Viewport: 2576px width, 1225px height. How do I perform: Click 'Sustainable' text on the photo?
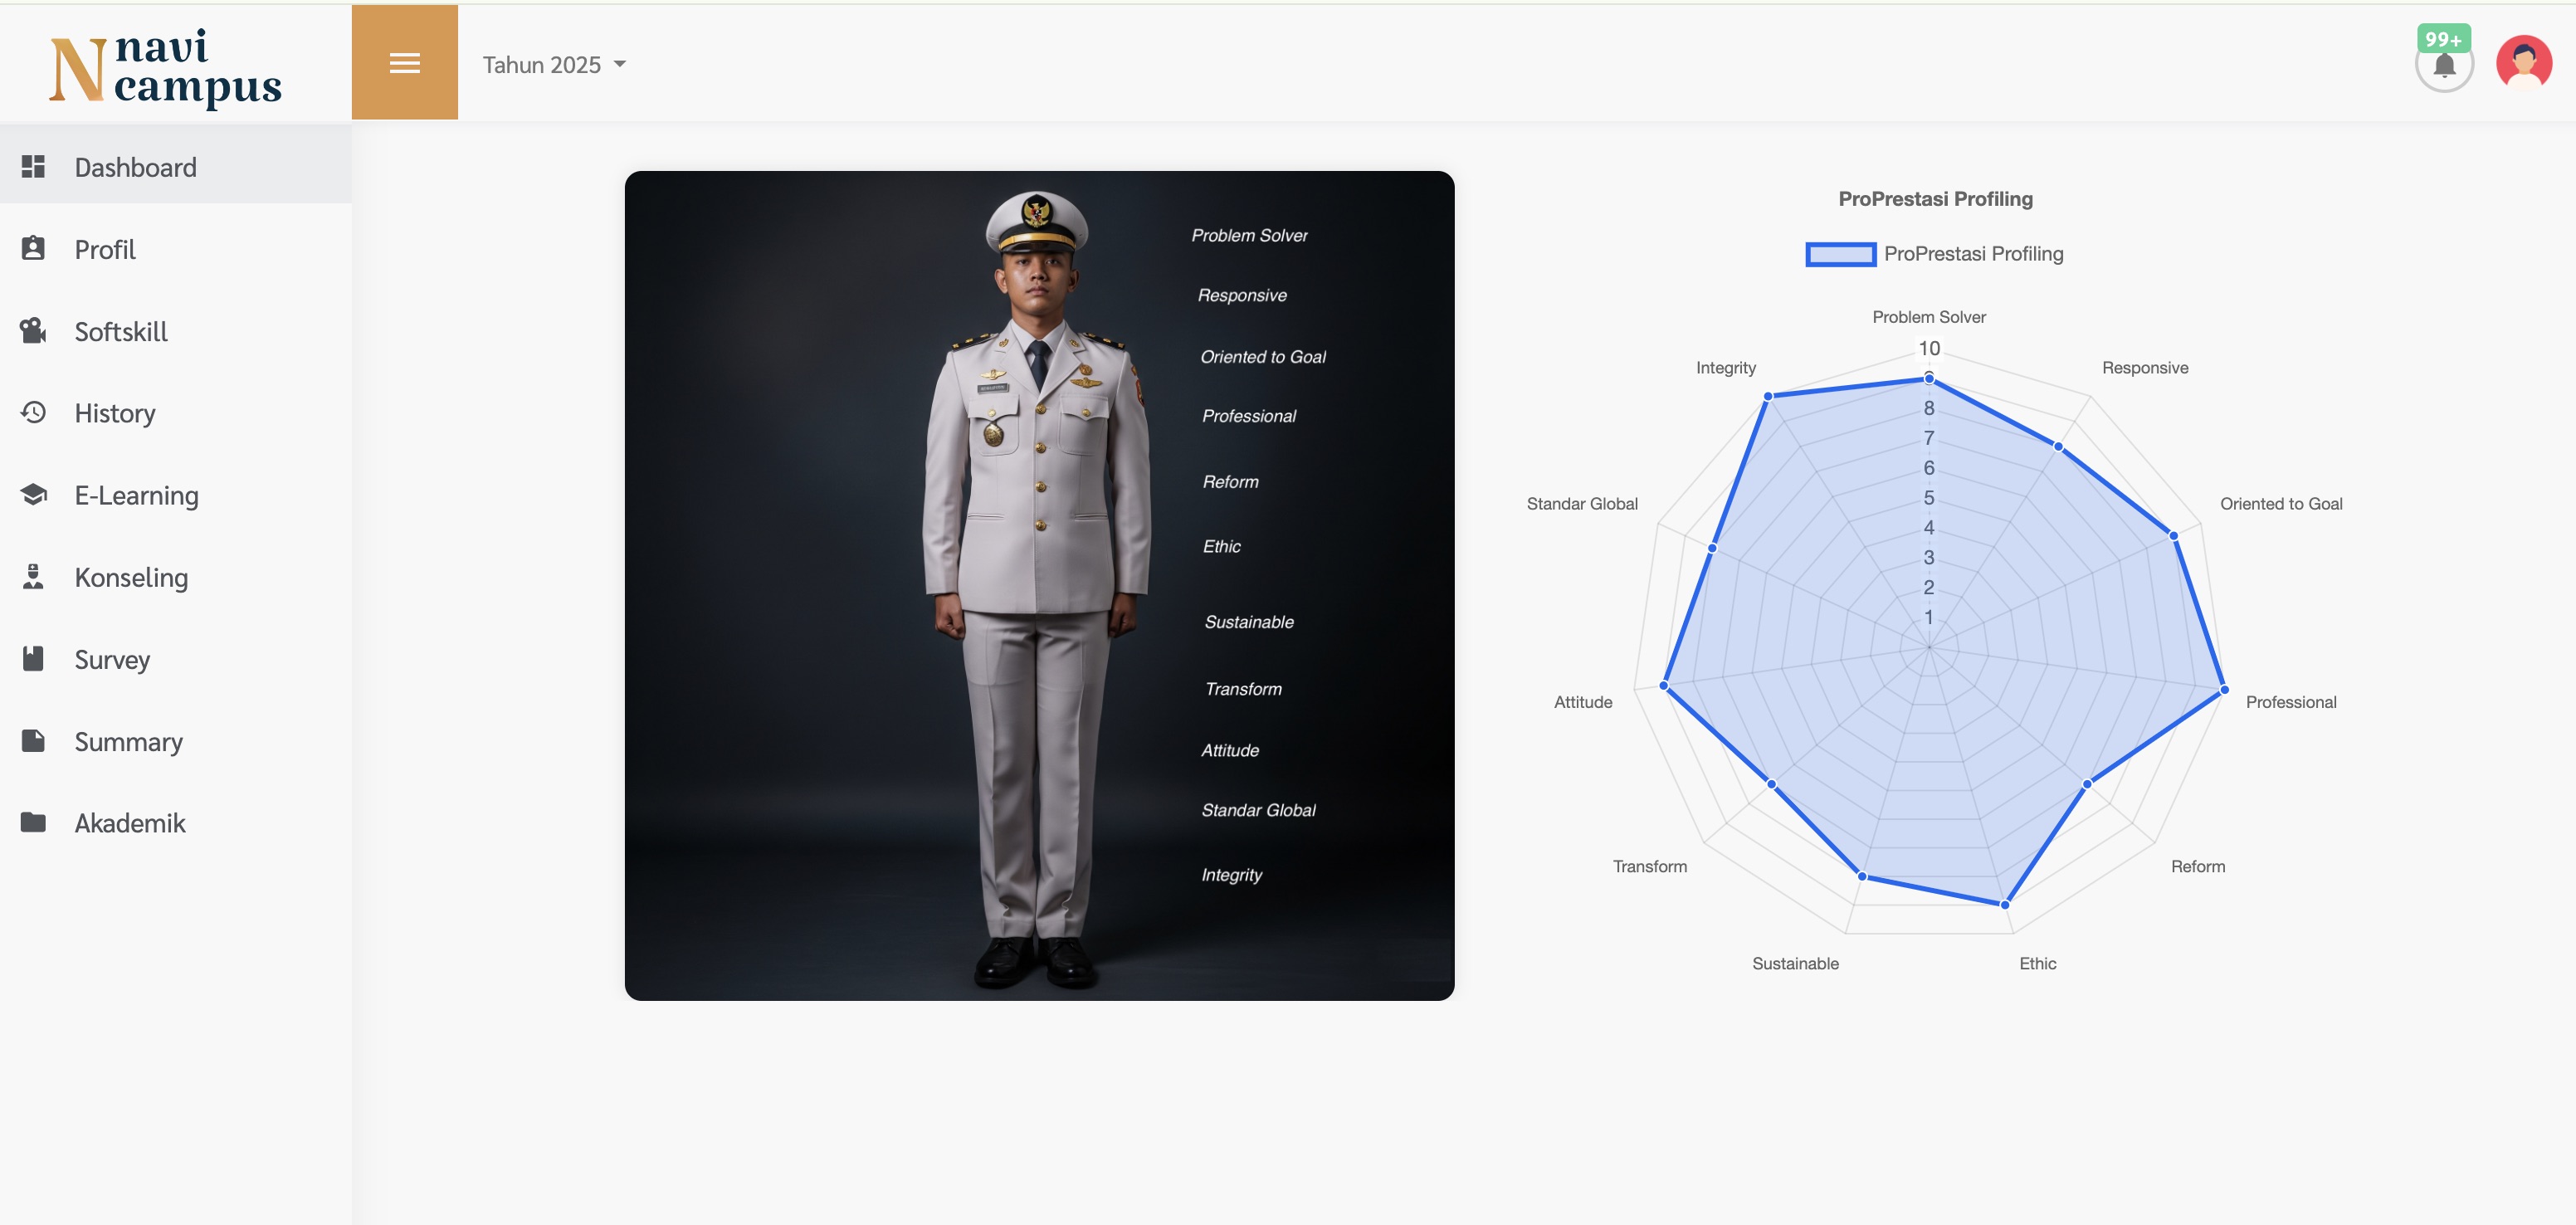click(x=1249, y=622)
